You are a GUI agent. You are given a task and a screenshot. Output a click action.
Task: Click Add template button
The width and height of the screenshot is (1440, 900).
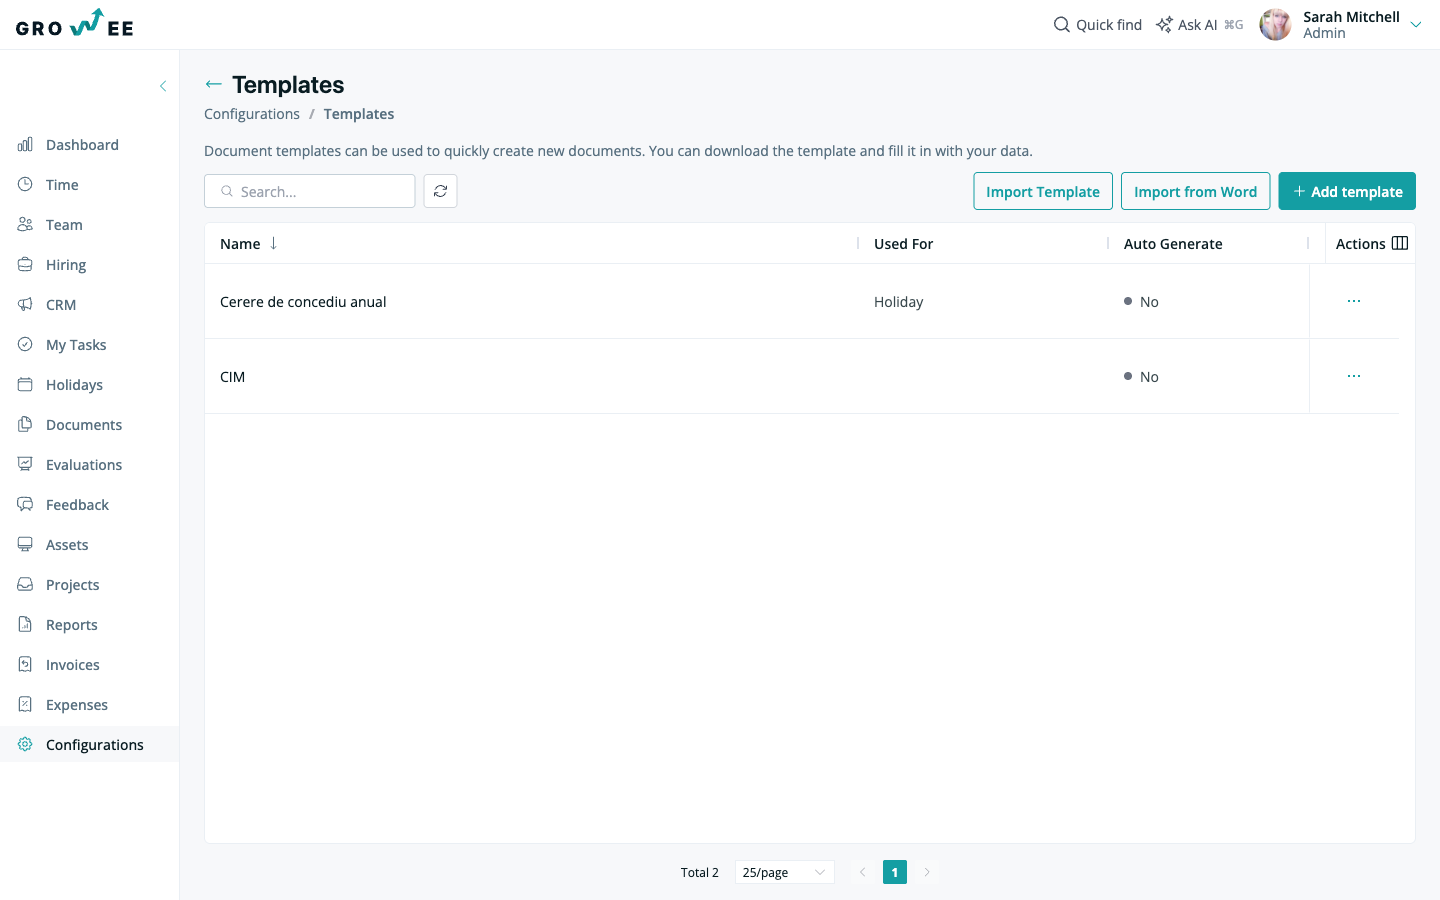click(1347, 191)
